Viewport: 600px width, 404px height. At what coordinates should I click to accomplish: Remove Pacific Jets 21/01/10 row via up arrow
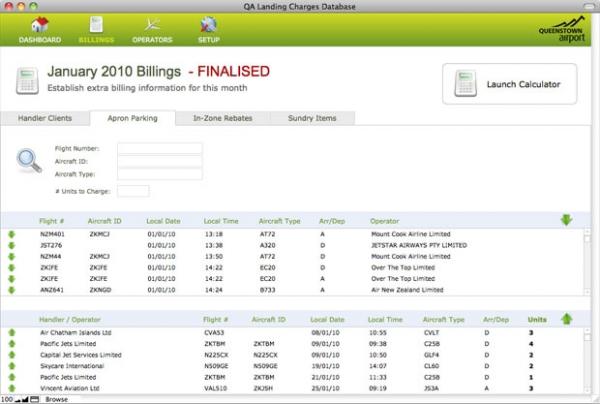[11, 377]
